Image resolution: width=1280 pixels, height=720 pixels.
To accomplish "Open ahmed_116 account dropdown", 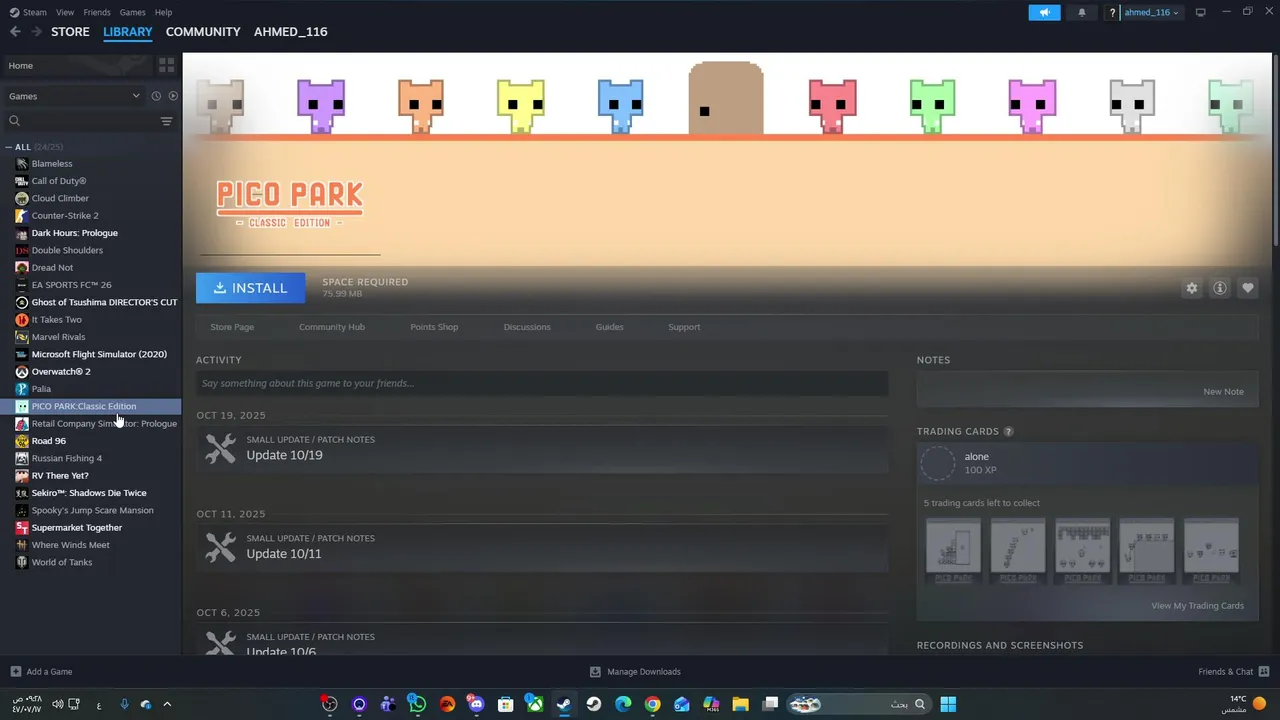I will point(1151,12).
